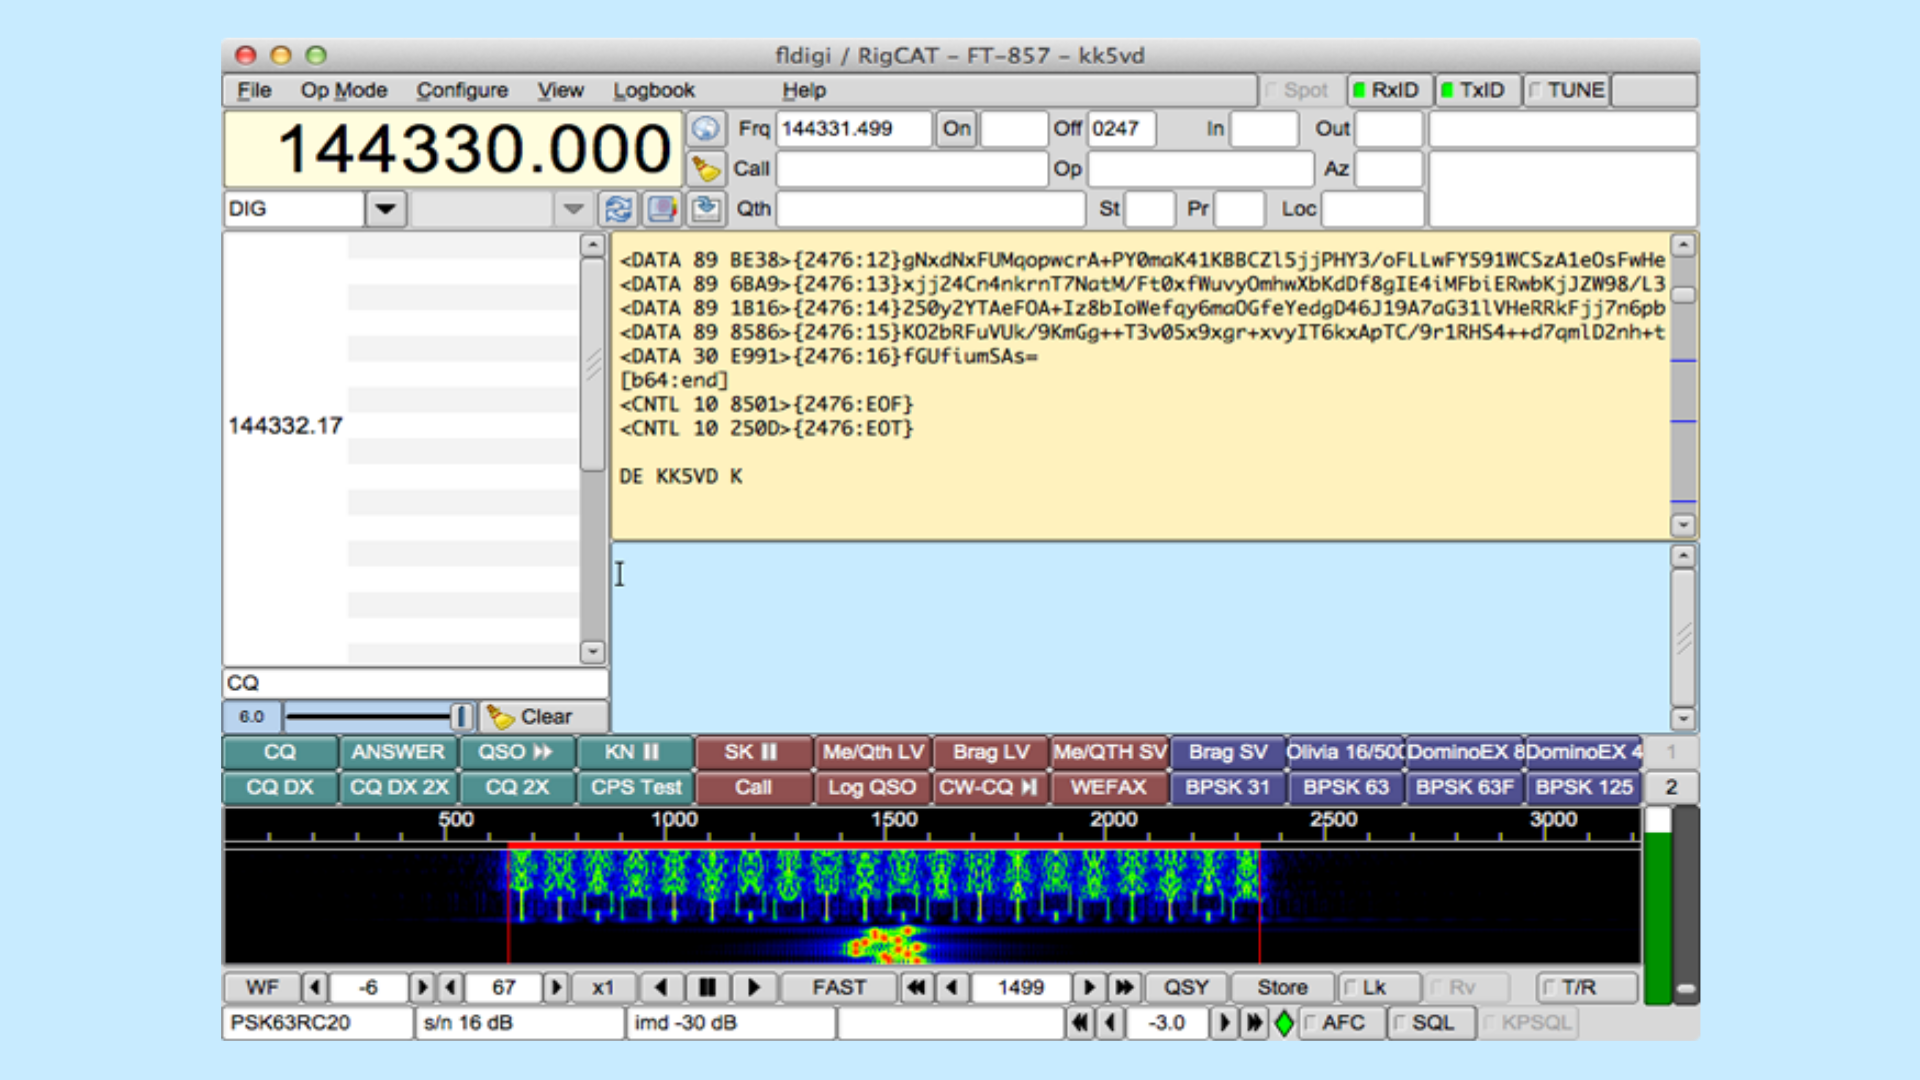Click the clipboard icon left of Qth
Screen dimensions: 1920x1080
(706, 209)
